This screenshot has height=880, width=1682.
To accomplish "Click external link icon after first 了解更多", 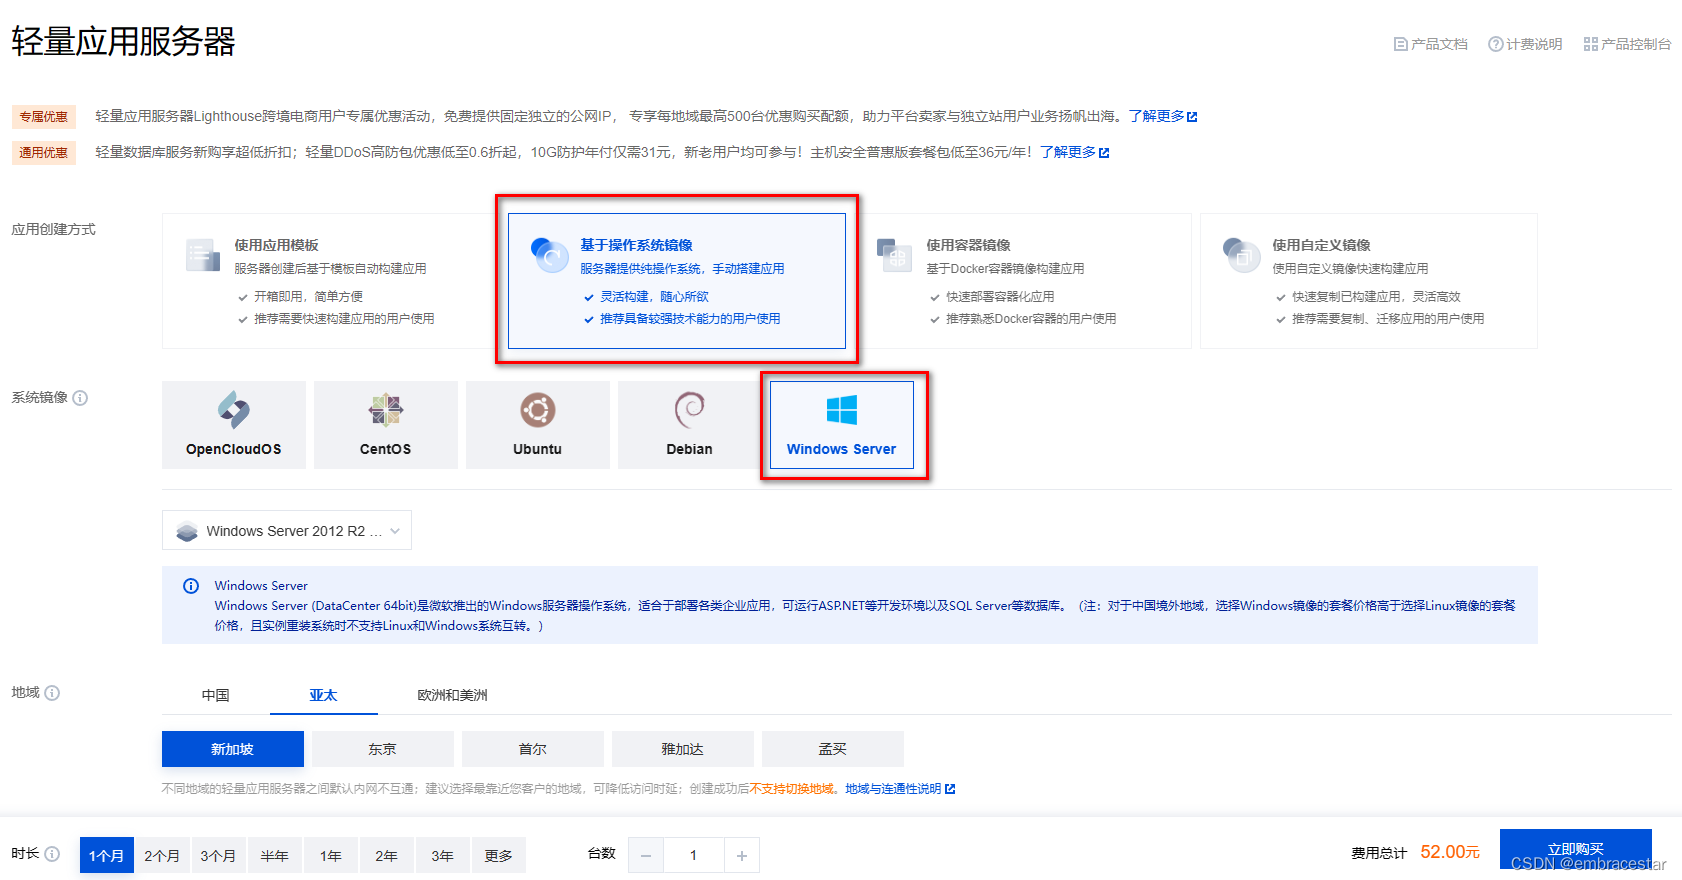I will (x=1192, y=117).
